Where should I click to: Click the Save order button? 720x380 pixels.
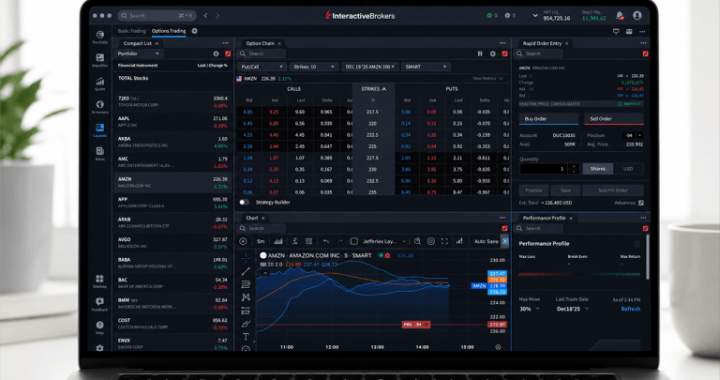[565, 190]
